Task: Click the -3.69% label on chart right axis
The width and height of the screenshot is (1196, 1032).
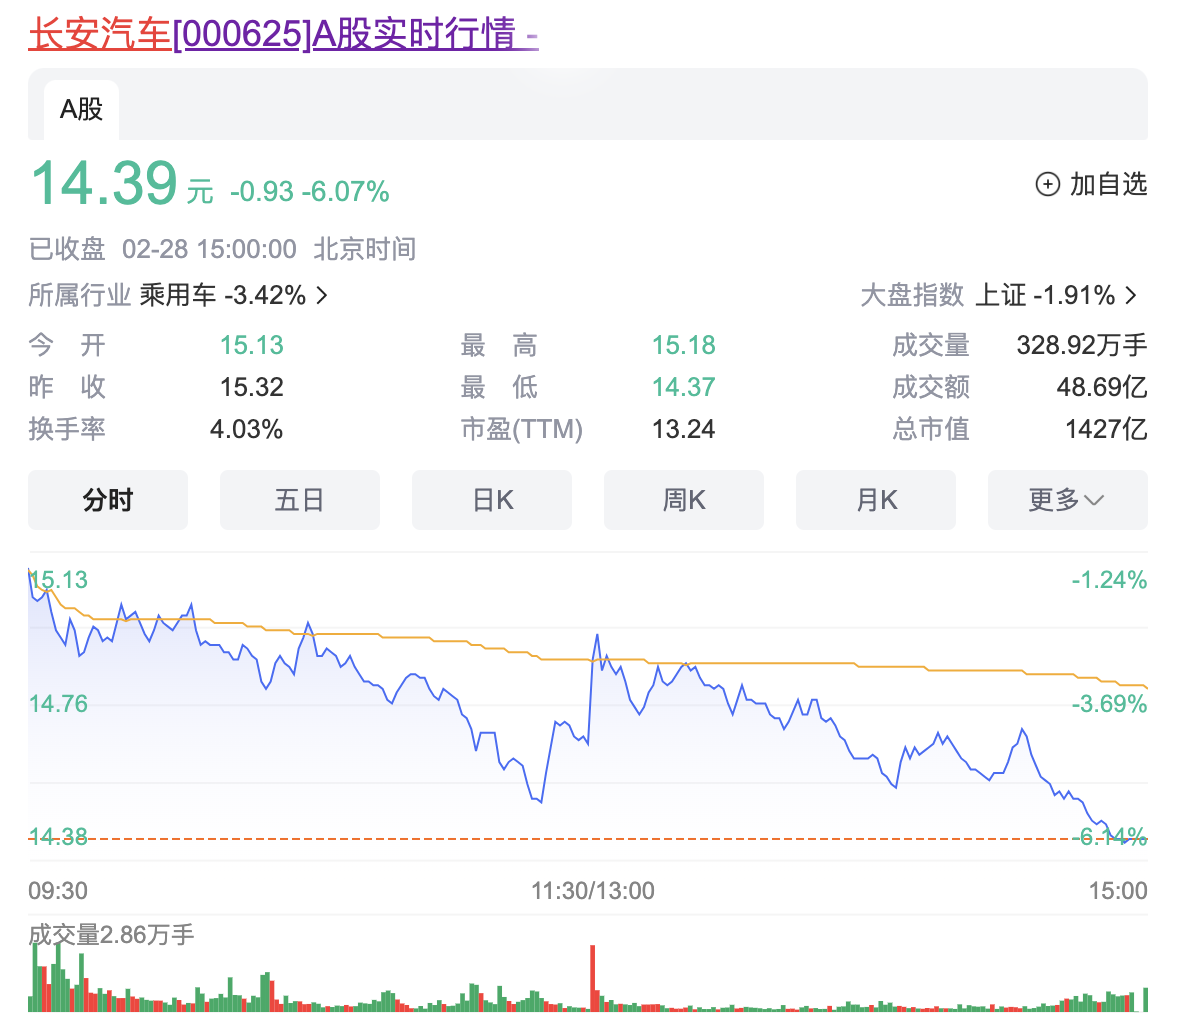Action: click(1109, 704)
